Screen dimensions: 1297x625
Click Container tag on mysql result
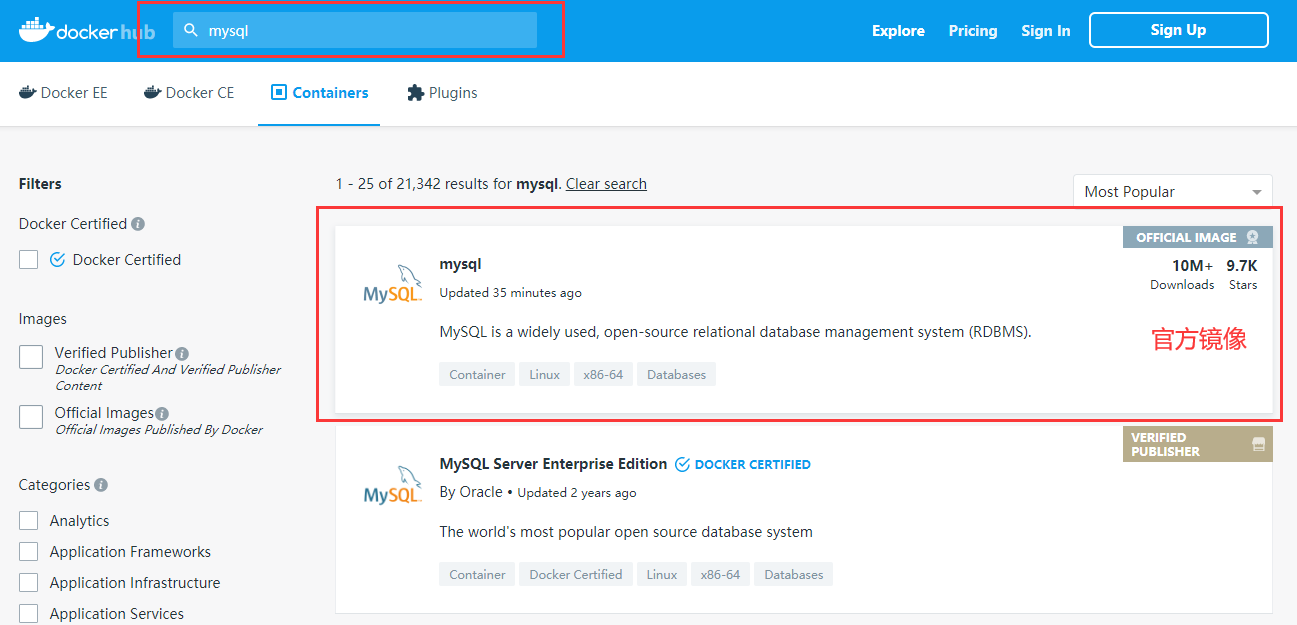477,375
